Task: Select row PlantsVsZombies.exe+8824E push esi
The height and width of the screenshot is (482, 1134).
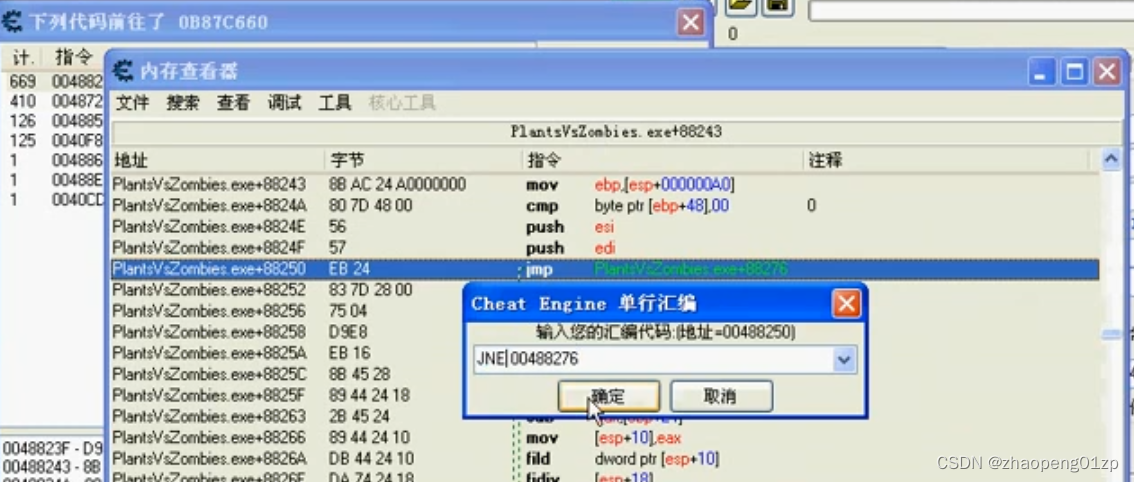Action: tap(605, 227)
